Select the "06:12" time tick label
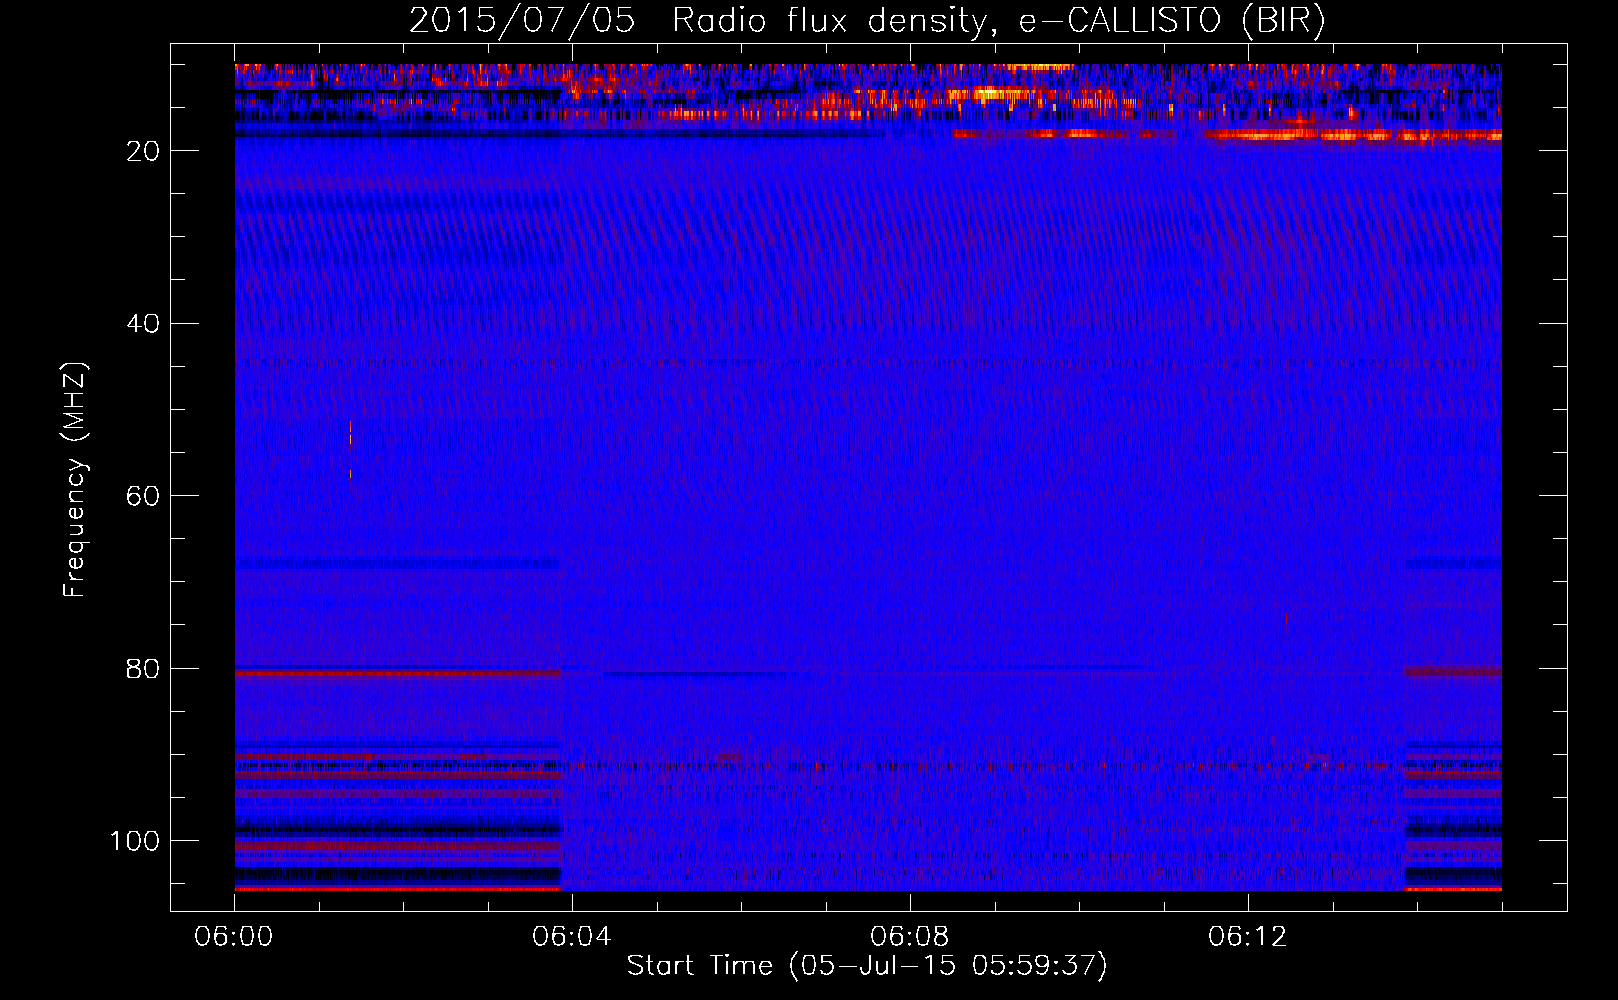Screen dimensions: 1618x1000 click(x=1248, y=937)
